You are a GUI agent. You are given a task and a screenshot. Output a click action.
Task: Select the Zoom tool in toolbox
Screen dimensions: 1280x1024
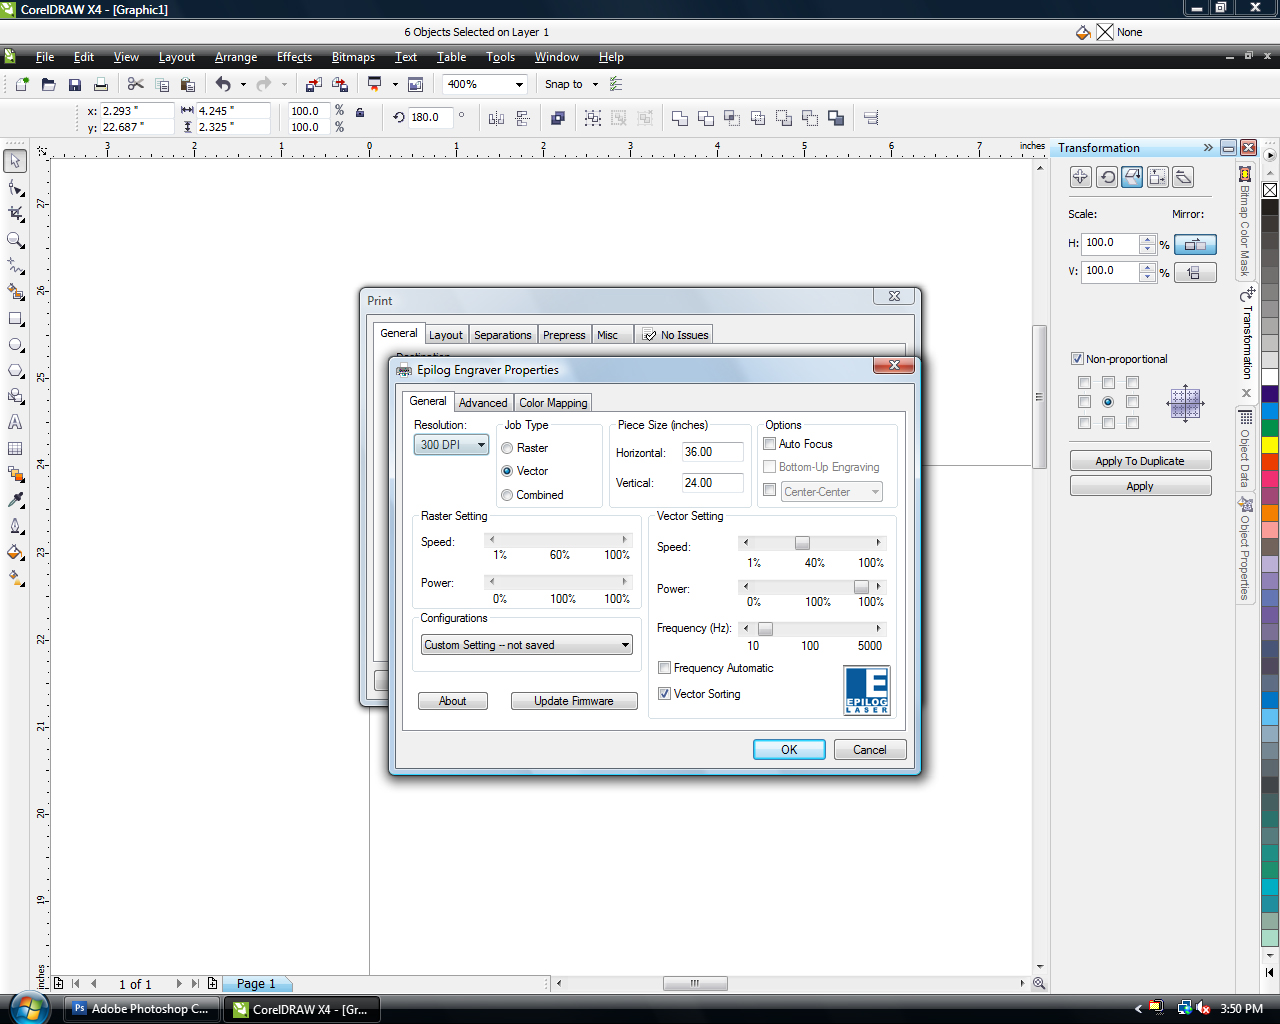pyautogui.click(x=15, y=240)
